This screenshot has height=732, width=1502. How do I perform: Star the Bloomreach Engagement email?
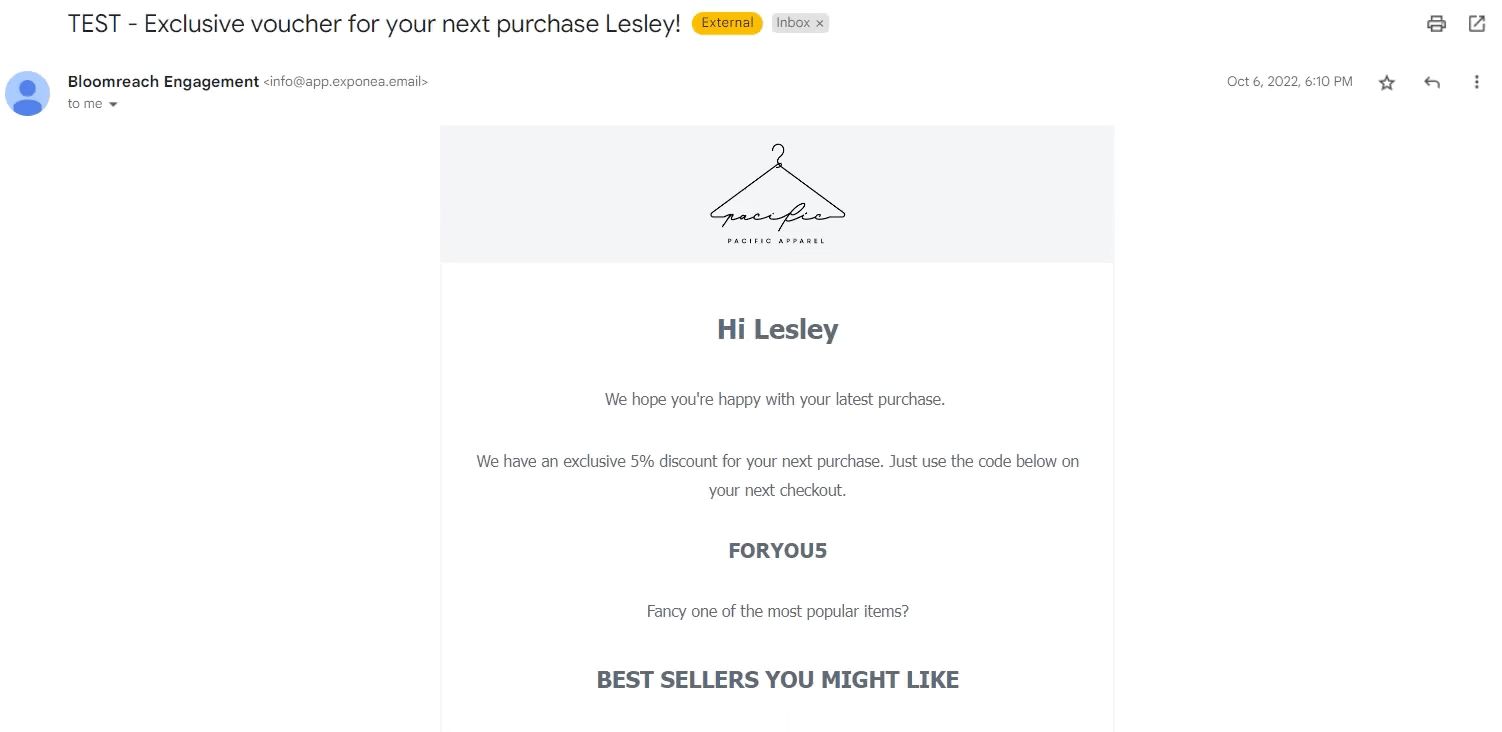point(1386,83)
